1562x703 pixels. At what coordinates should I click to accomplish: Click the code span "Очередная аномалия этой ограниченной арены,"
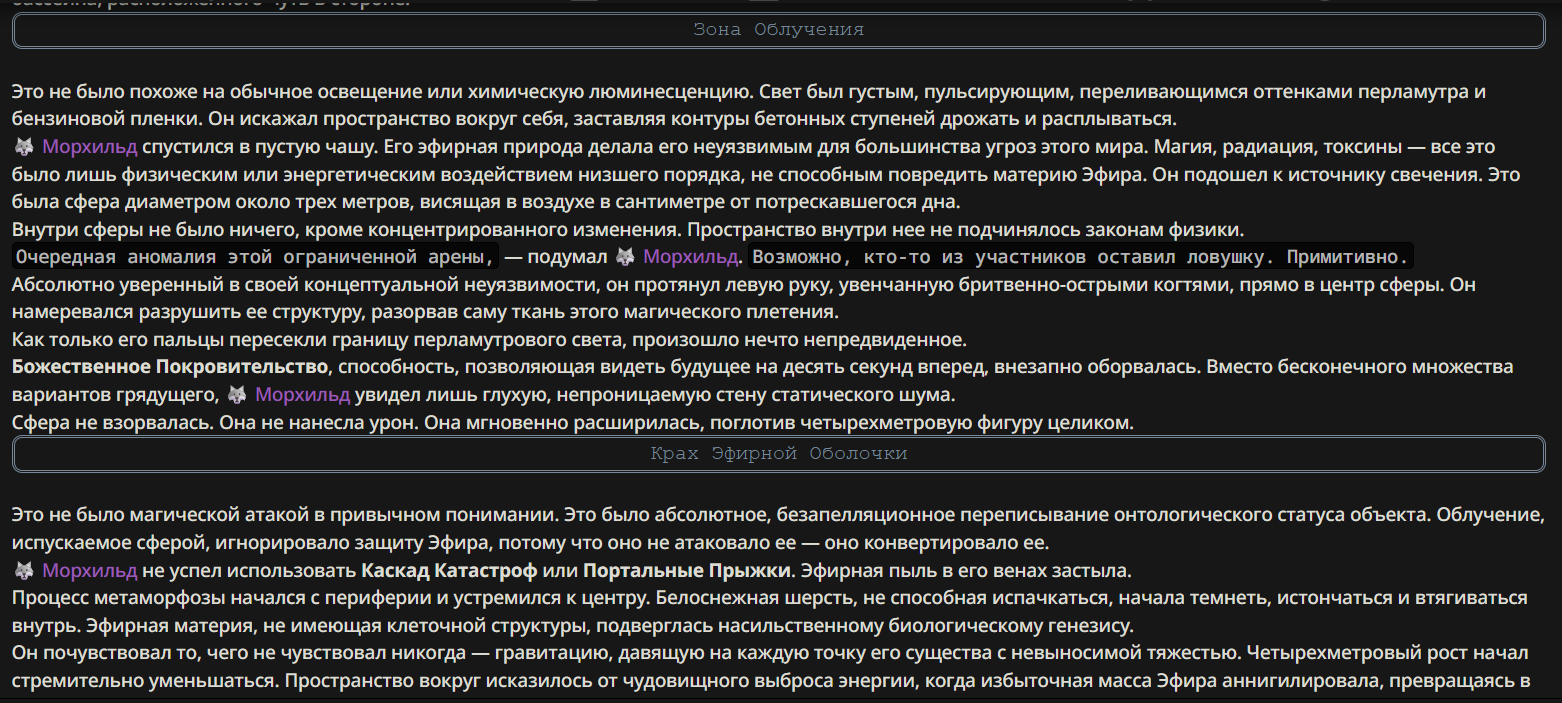click(x=255, y=257)
